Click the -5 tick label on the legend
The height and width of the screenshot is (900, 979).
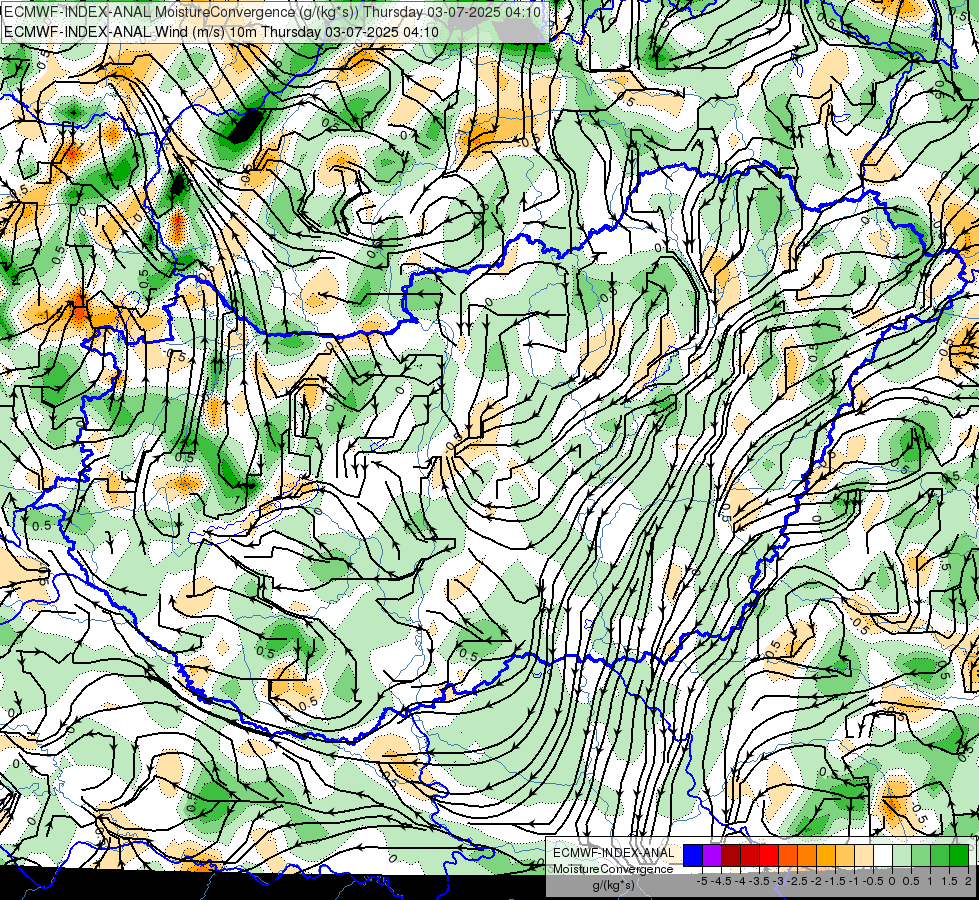[702, 881]
